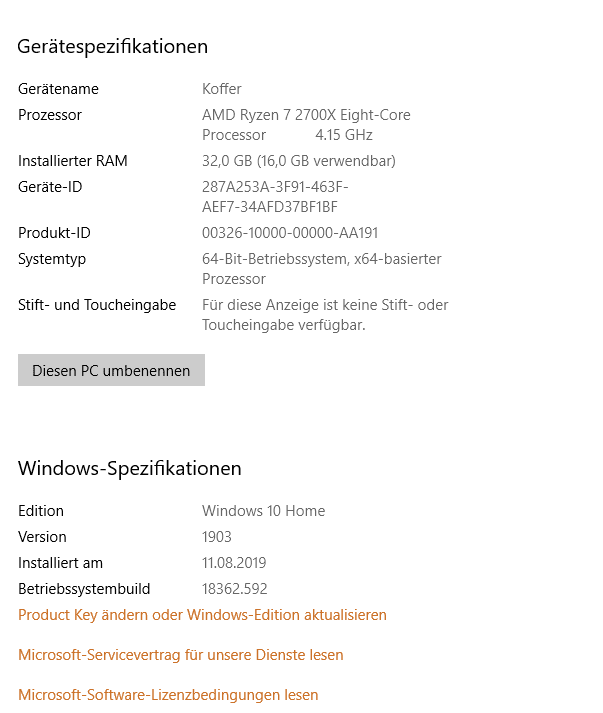Open the Product Key ändern link

click(202, 615)
